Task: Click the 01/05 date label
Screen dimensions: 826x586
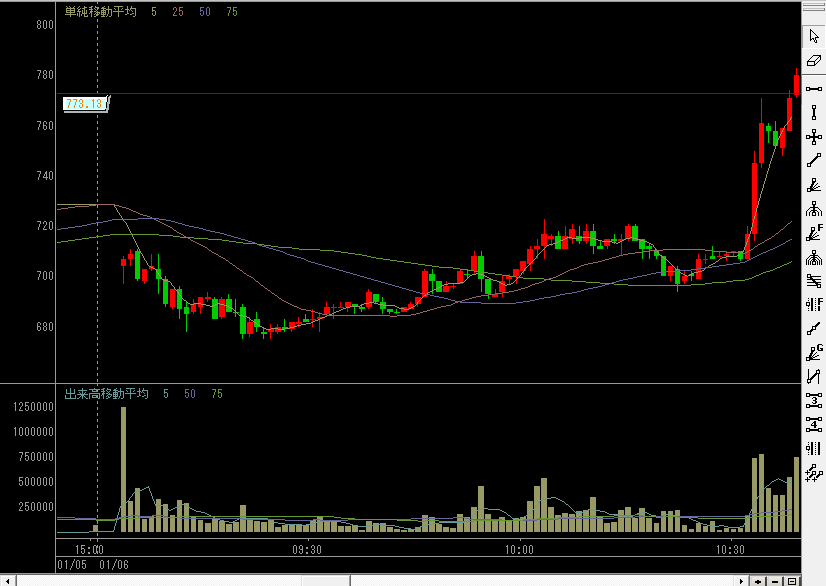Action: (x=72, y=565)
